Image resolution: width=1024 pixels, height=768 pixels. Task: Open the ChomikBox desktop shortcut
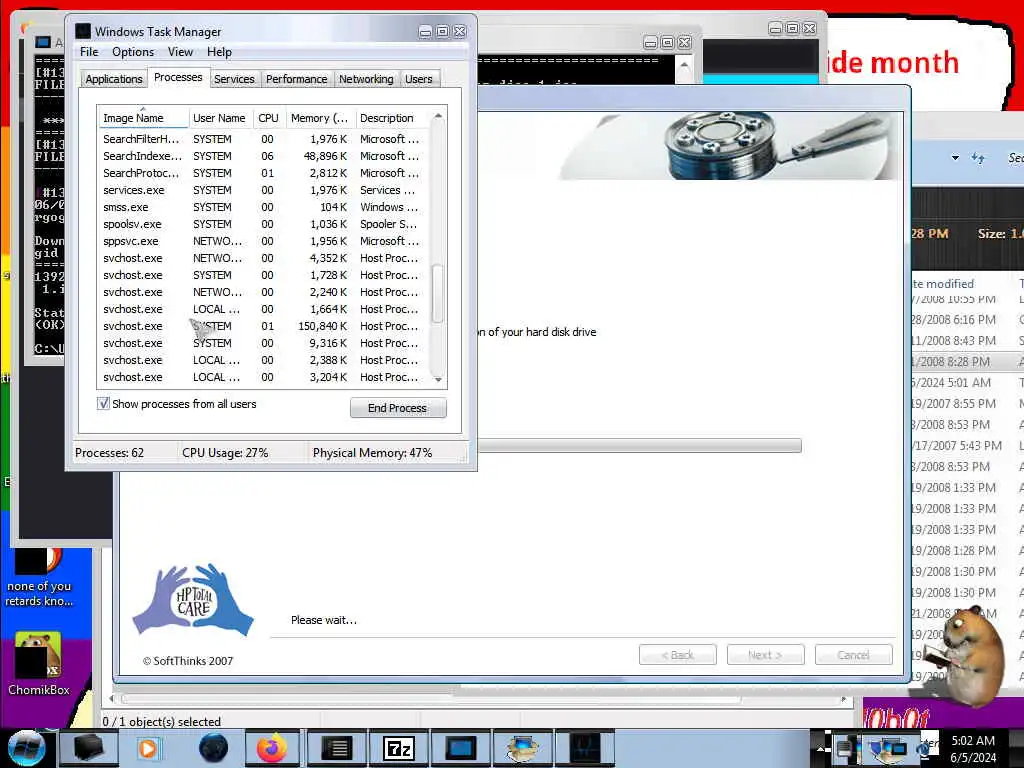click(38, 664)
